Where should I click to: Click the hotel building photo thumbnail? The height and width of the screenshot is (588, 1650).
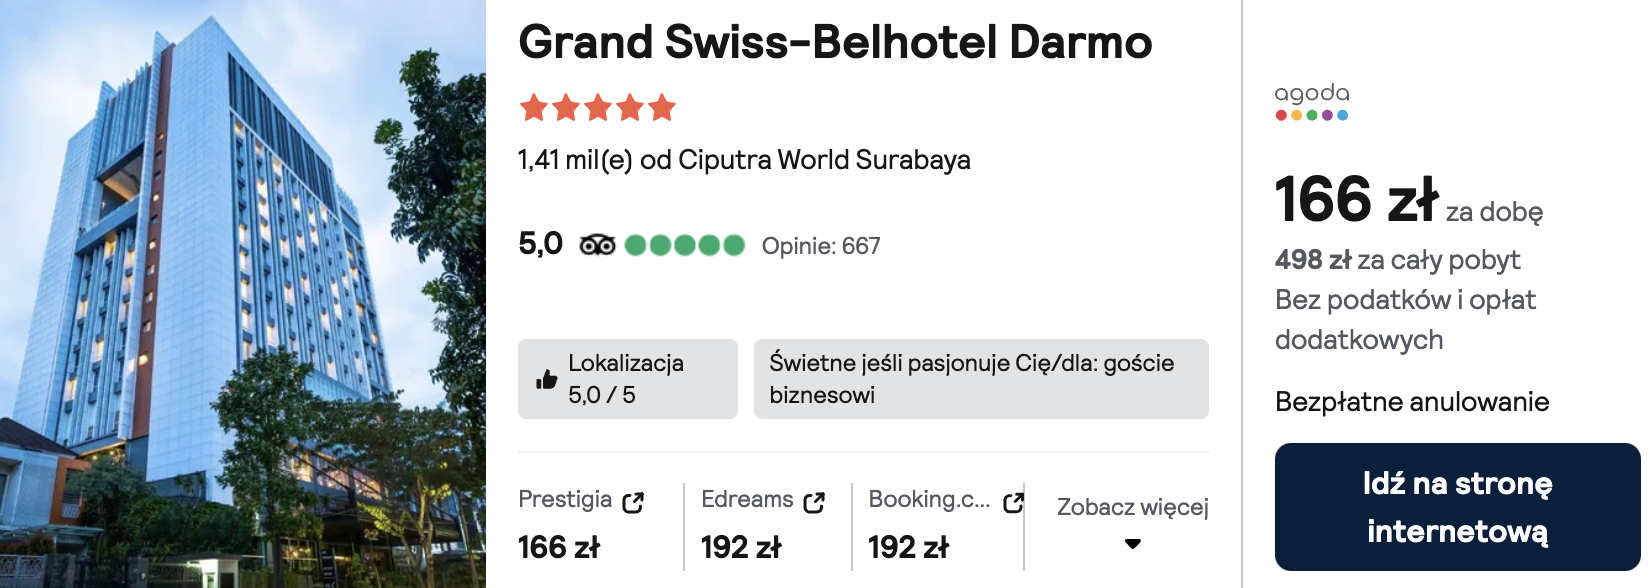243,294
